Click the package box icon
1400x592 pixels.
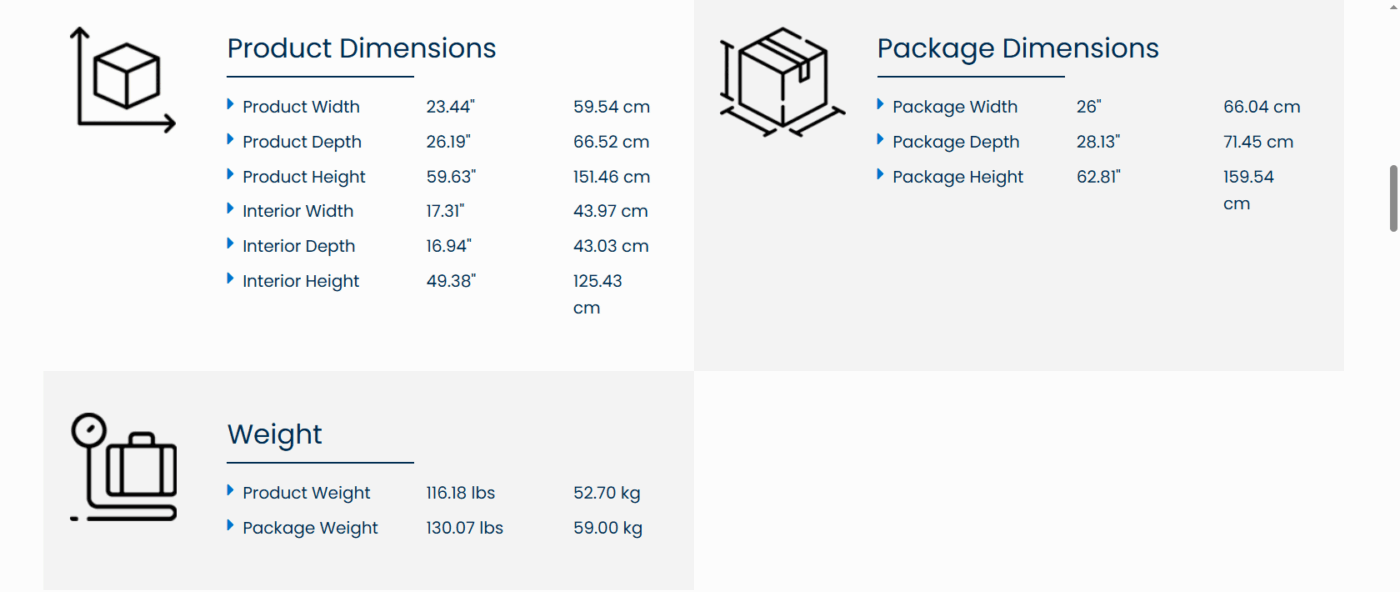coord(782,82)
